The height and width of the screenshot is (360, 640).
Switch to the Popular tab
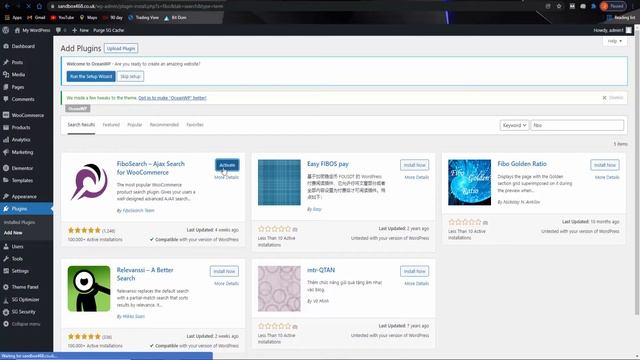(135, 125)
